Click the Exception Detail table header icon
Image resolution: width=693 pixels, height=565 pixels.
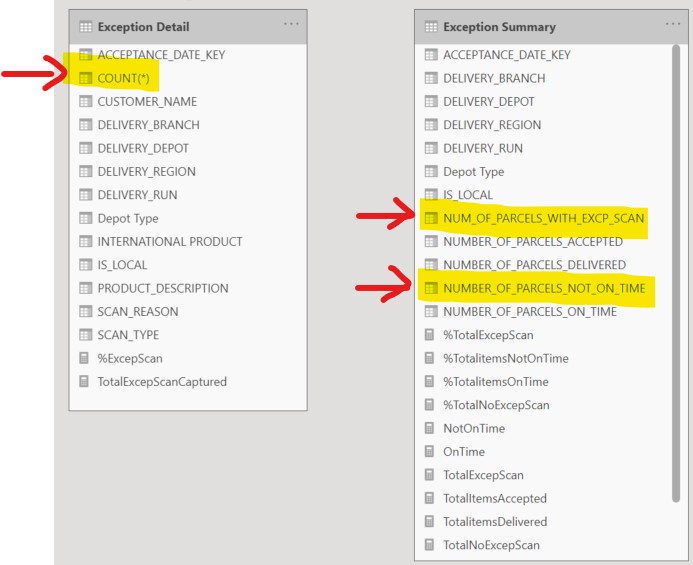(85, 27)
